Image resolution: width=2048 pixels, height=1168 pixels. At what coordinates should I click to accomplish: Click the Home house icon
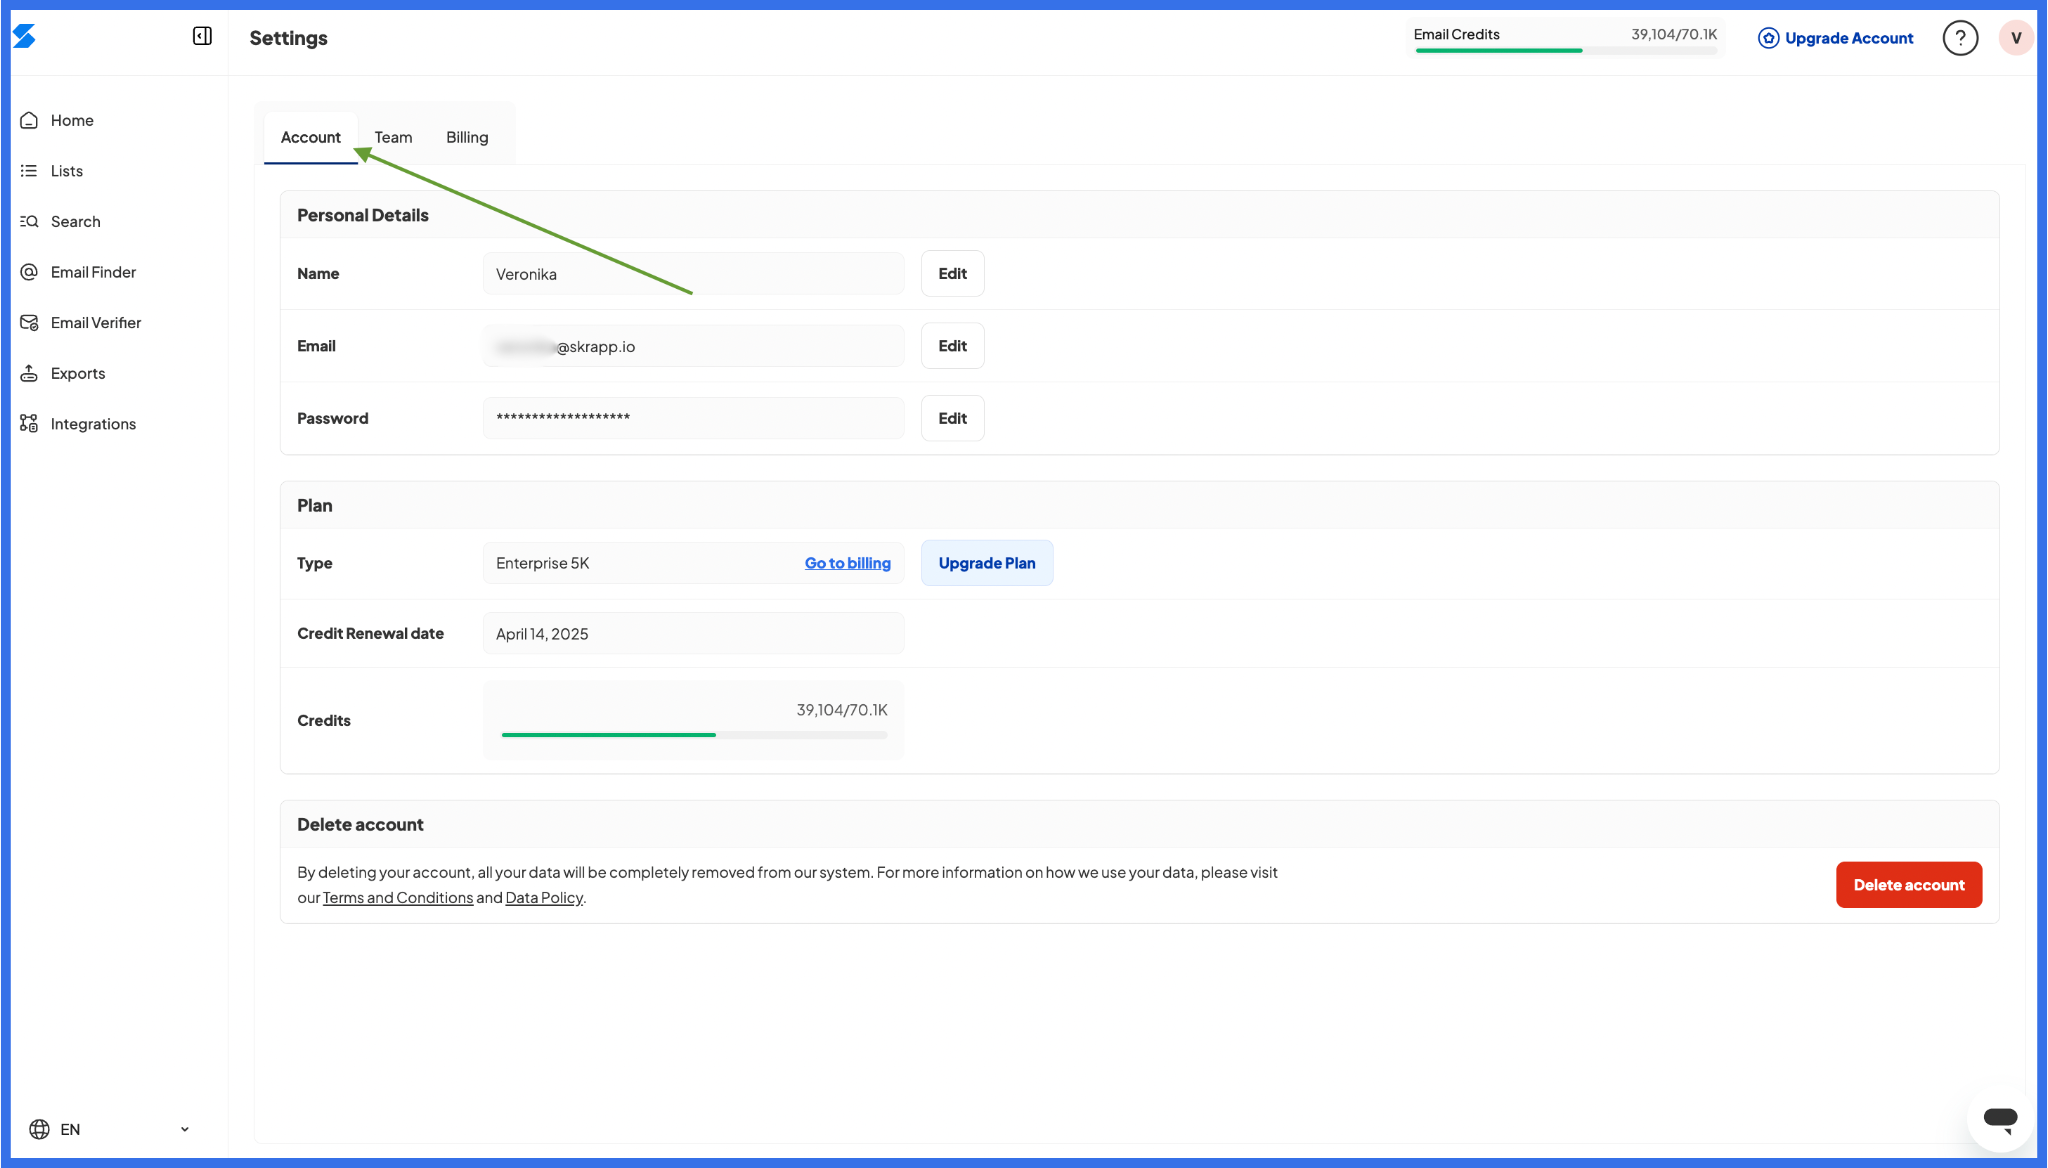coord(29,120)
